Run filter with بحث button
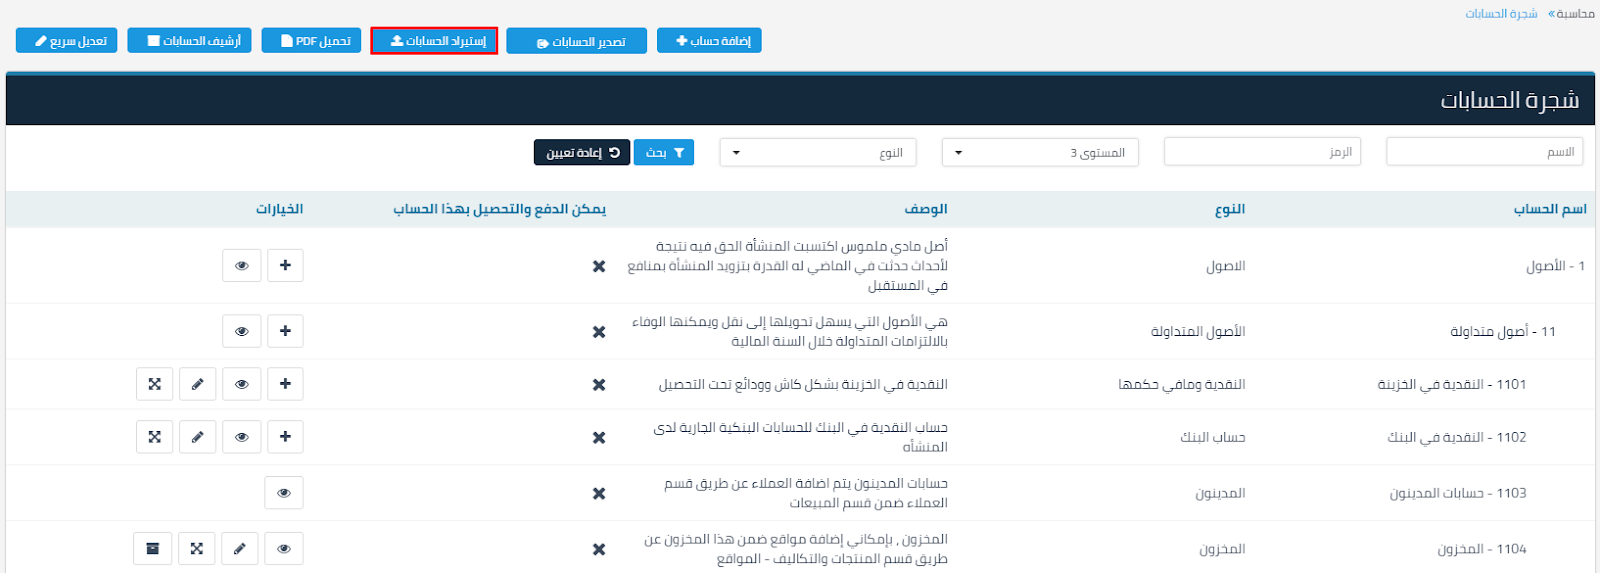The height and width of the screenshot is (573, 1600). pyautogui.click(x=664, y=152)
